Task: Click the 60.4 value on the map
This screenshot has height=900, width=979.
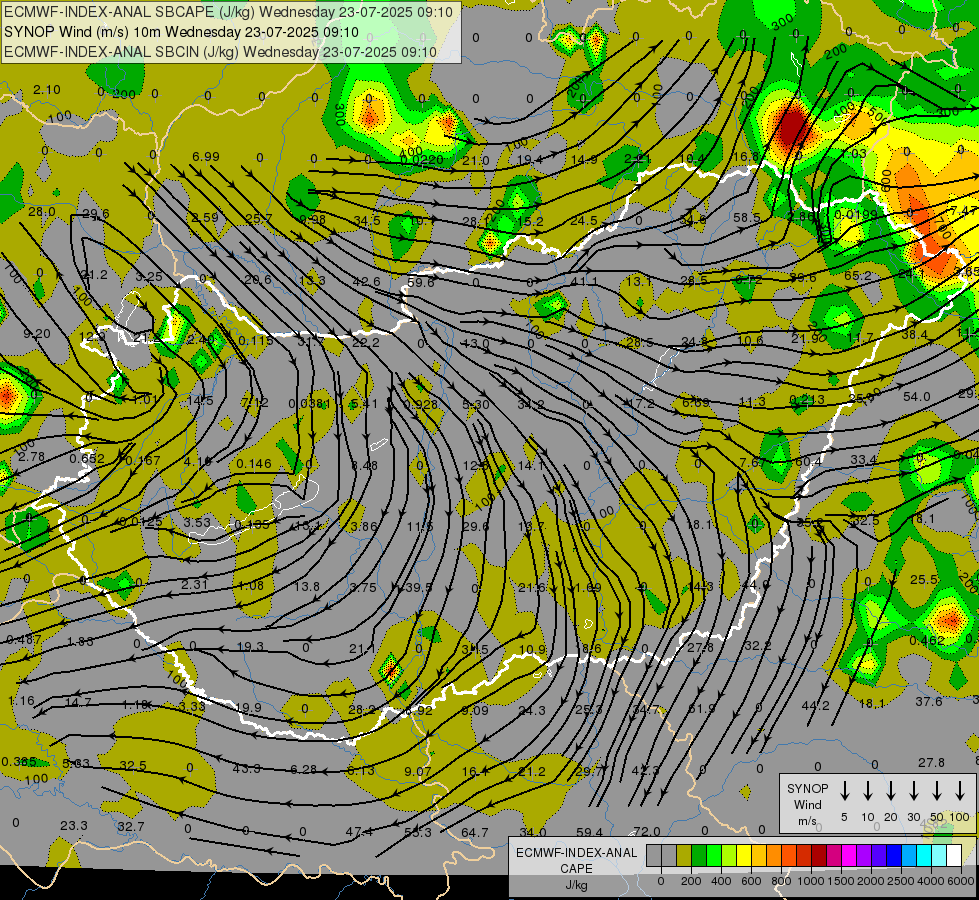Action: click(x=809, y=461)
